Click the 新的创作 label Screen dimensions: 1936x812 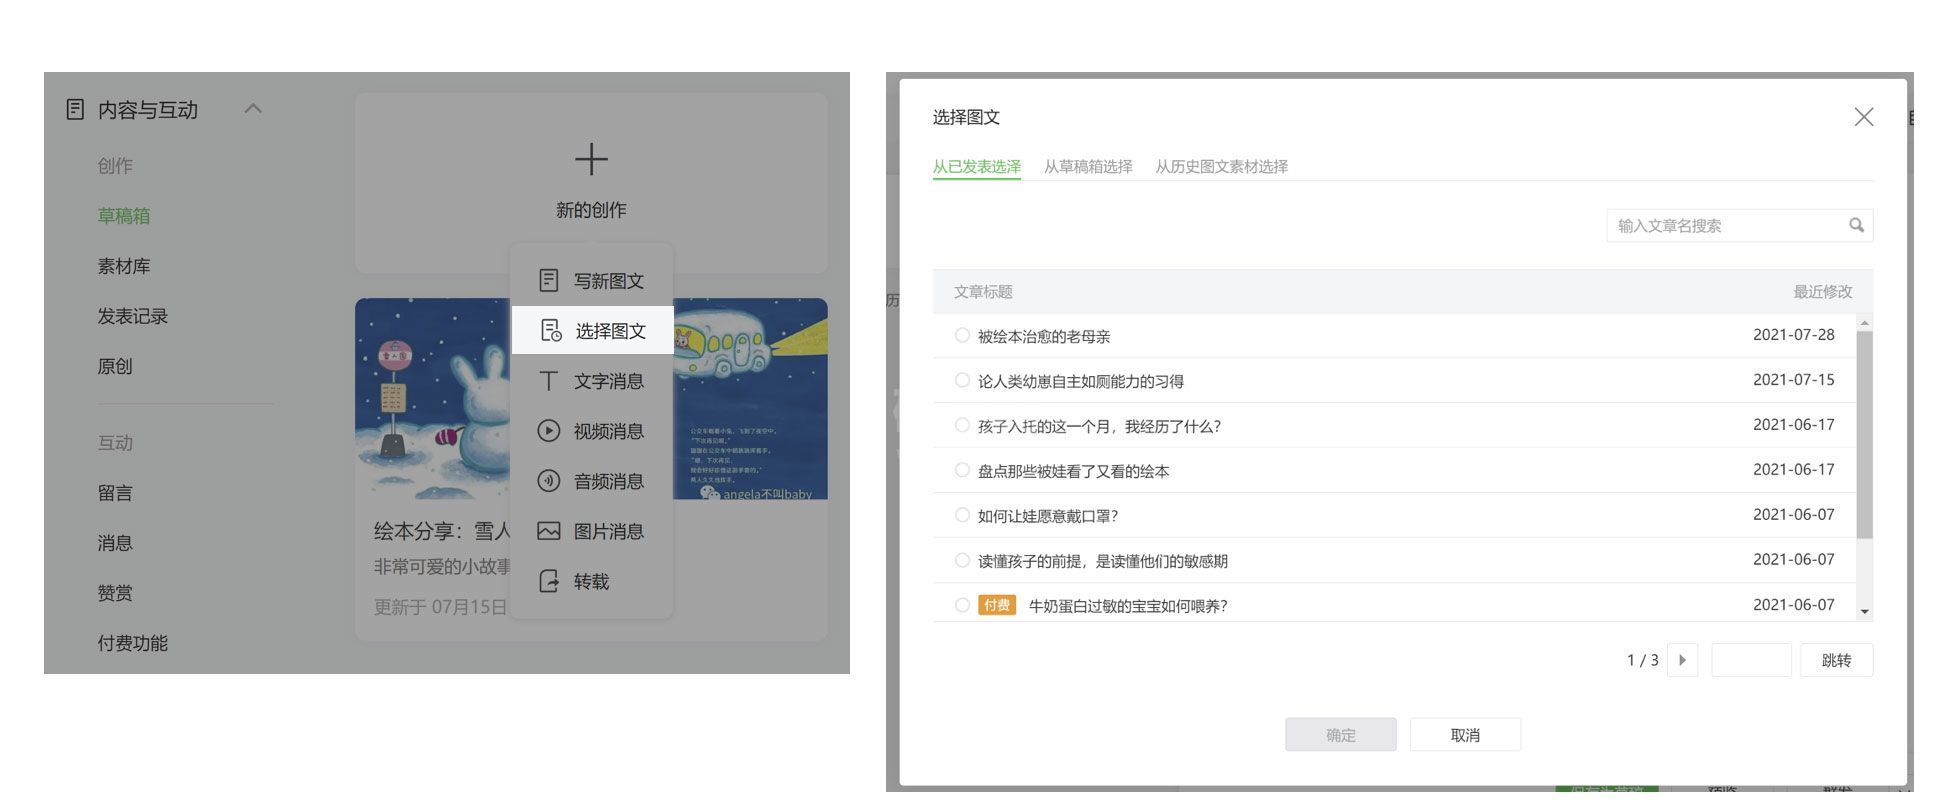(591, 210)
